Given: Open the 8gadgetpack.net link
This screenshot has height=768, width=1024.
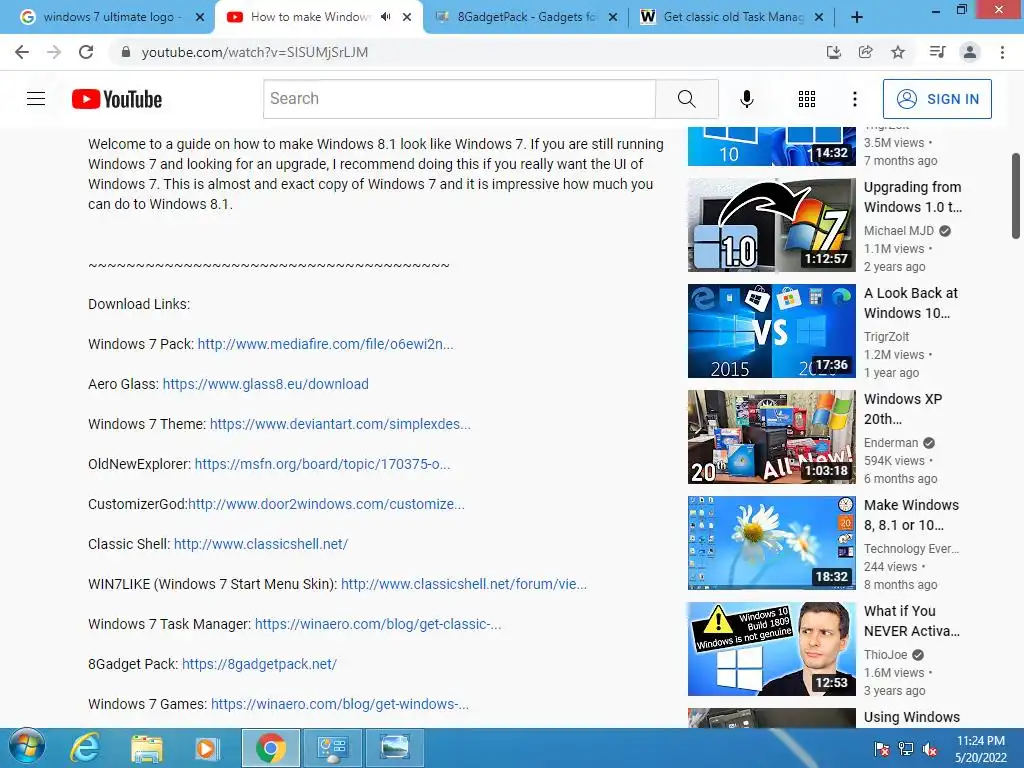Looking at the screenshot, I should pyautogui.click(x=259, y=664).
